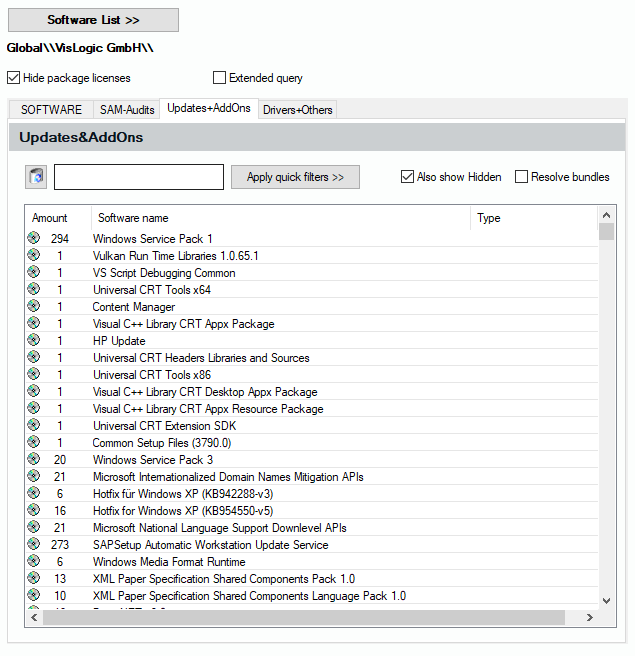Click the icon next to HP Update row
The width and height of the screenshot is (635, 656).
click(x=34, y=341)
